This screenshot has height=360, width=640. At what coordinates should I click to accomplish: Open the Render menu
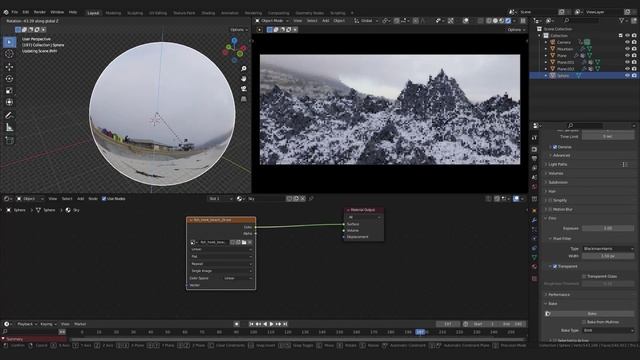pyautogui.click(x=40, y=12)
